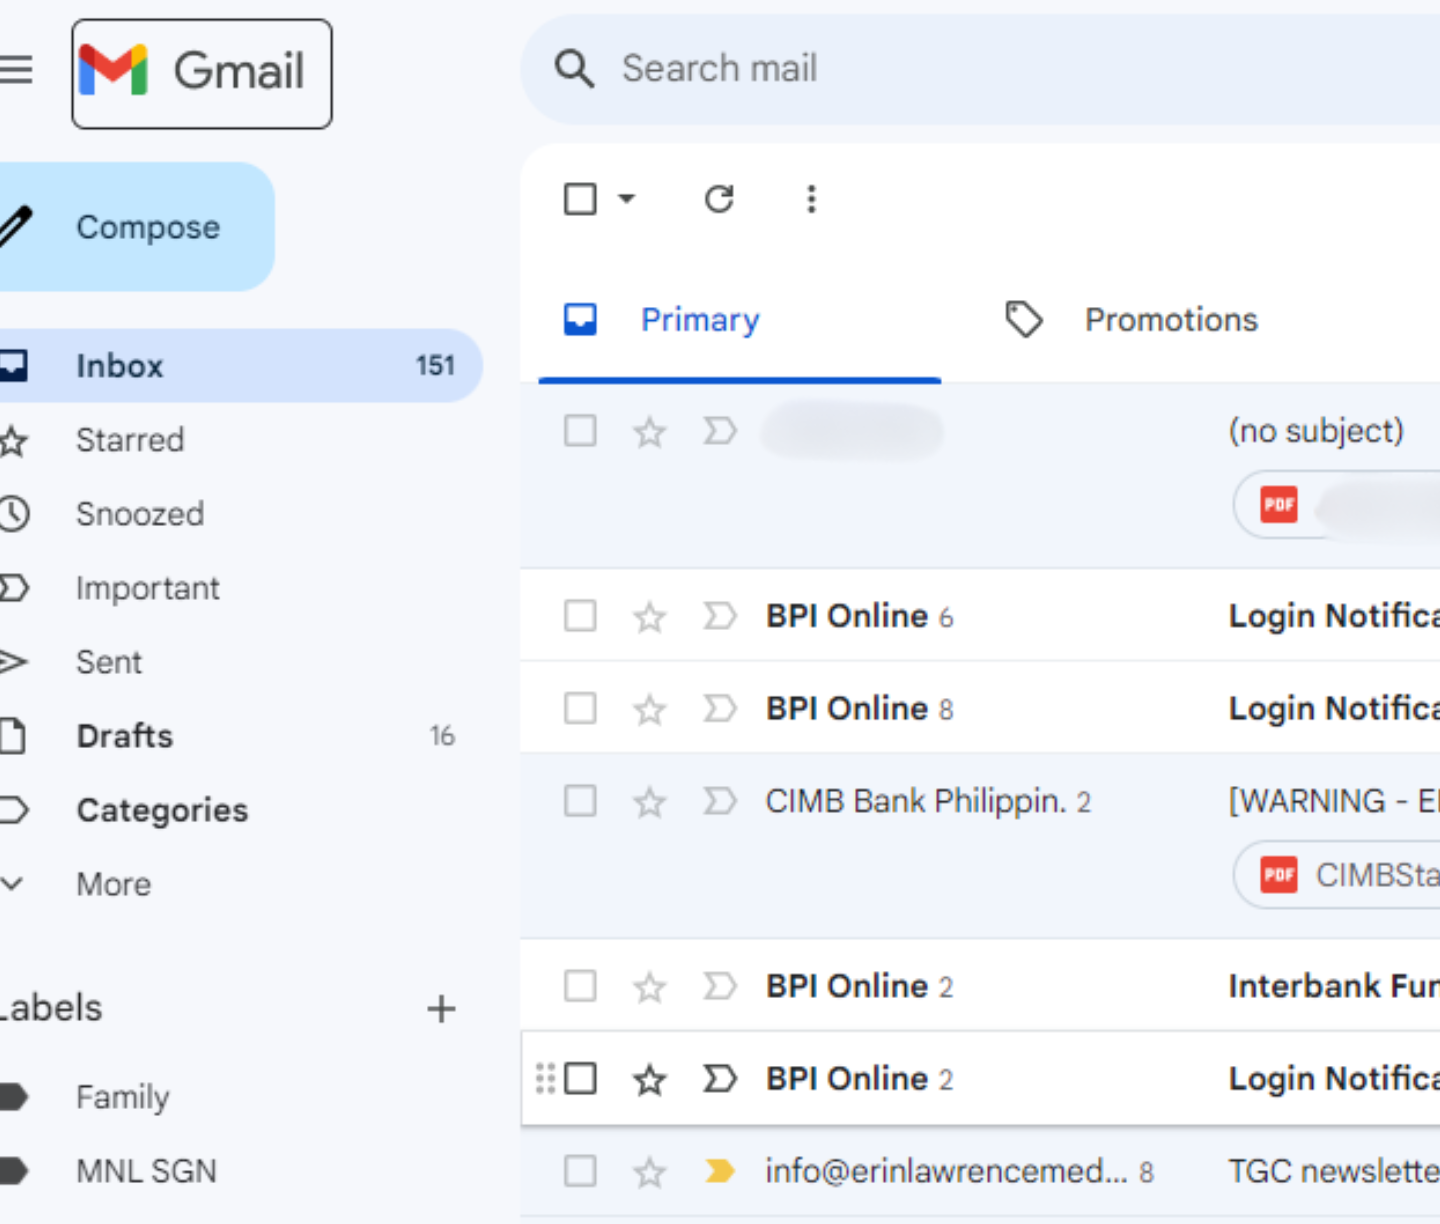Image resolution: width=1440 pixels, height=1224 pixels.
Task: Click the PDF attachment icon on CIMB email
Action: coord(1278,874)
